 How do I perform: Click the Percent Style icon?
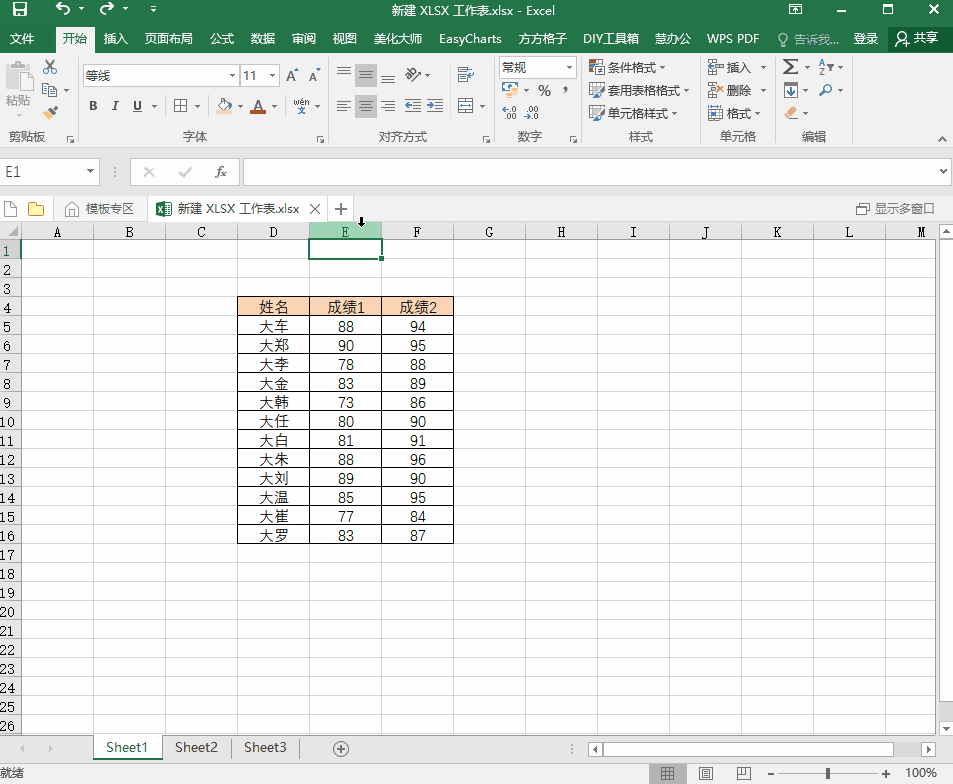[x=544, y=91]
